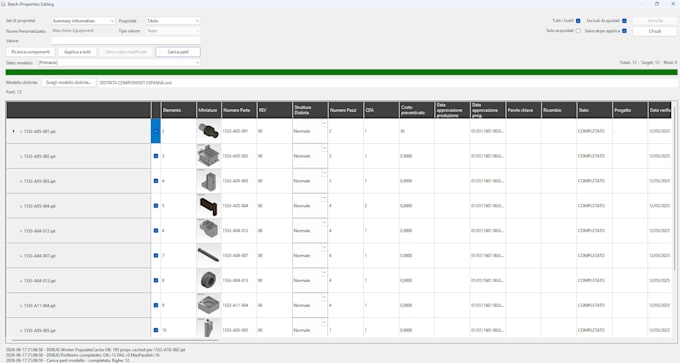The width and height of the screenshot is (680, 363).
Task: Click the thumbnail for part 1533-A04-012
Action: 209,231
